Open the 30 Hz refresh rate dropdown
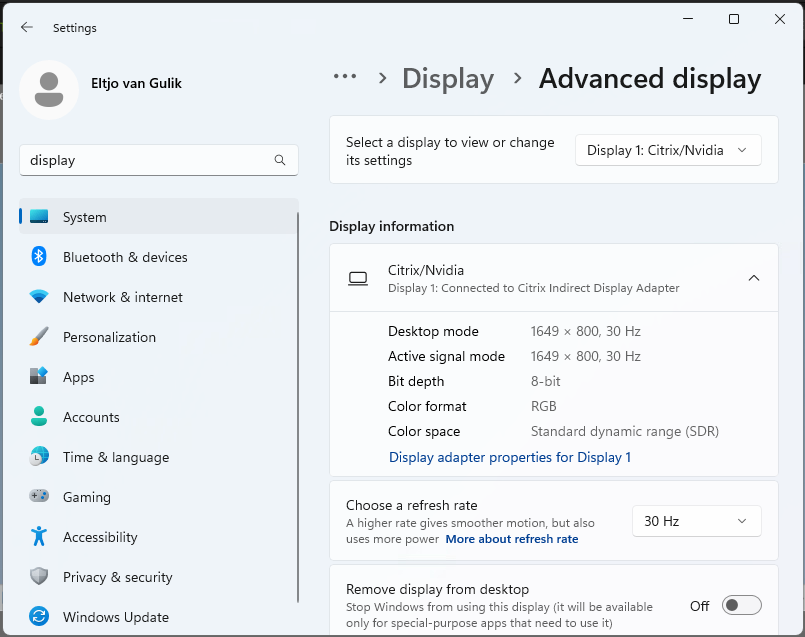Viewport: 805px width, 637px height. coord(696,521)
